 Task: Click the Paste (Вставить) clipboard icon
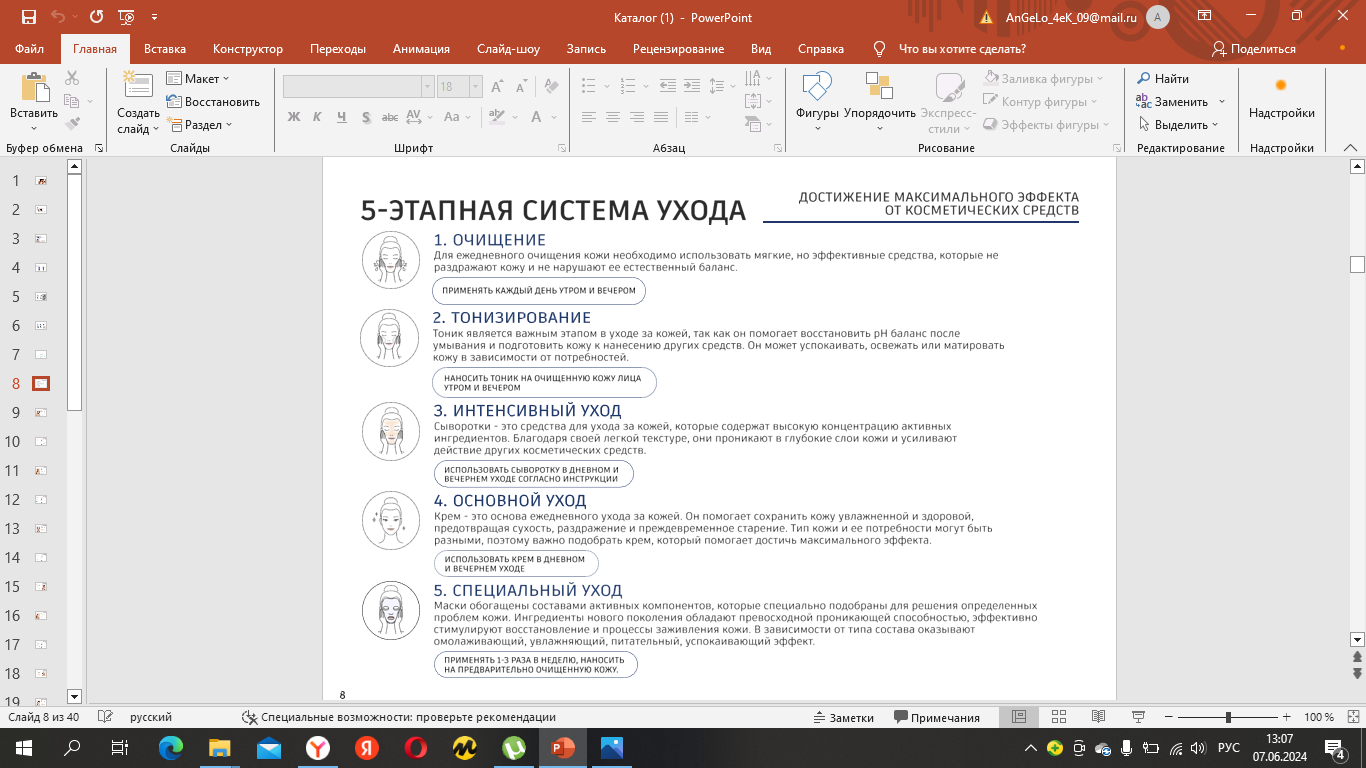point(34,87)
